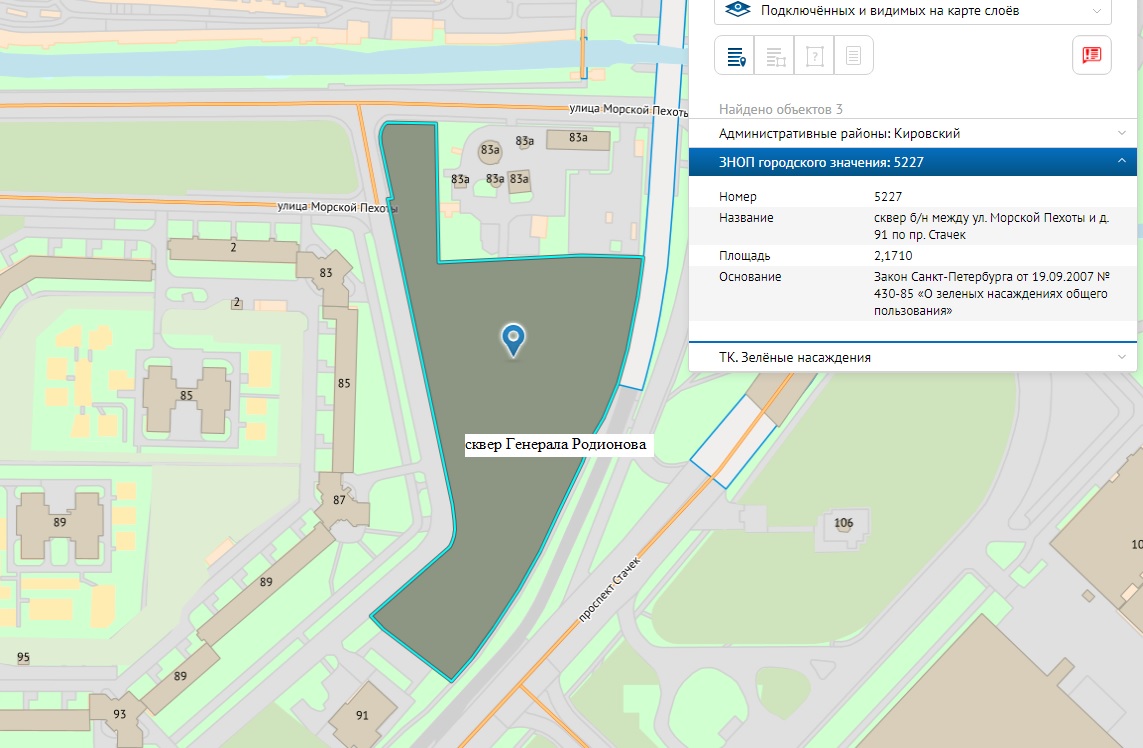Click building 93 on the map
This screenshot has height=748, width=1143.
[x=119, y=714]
